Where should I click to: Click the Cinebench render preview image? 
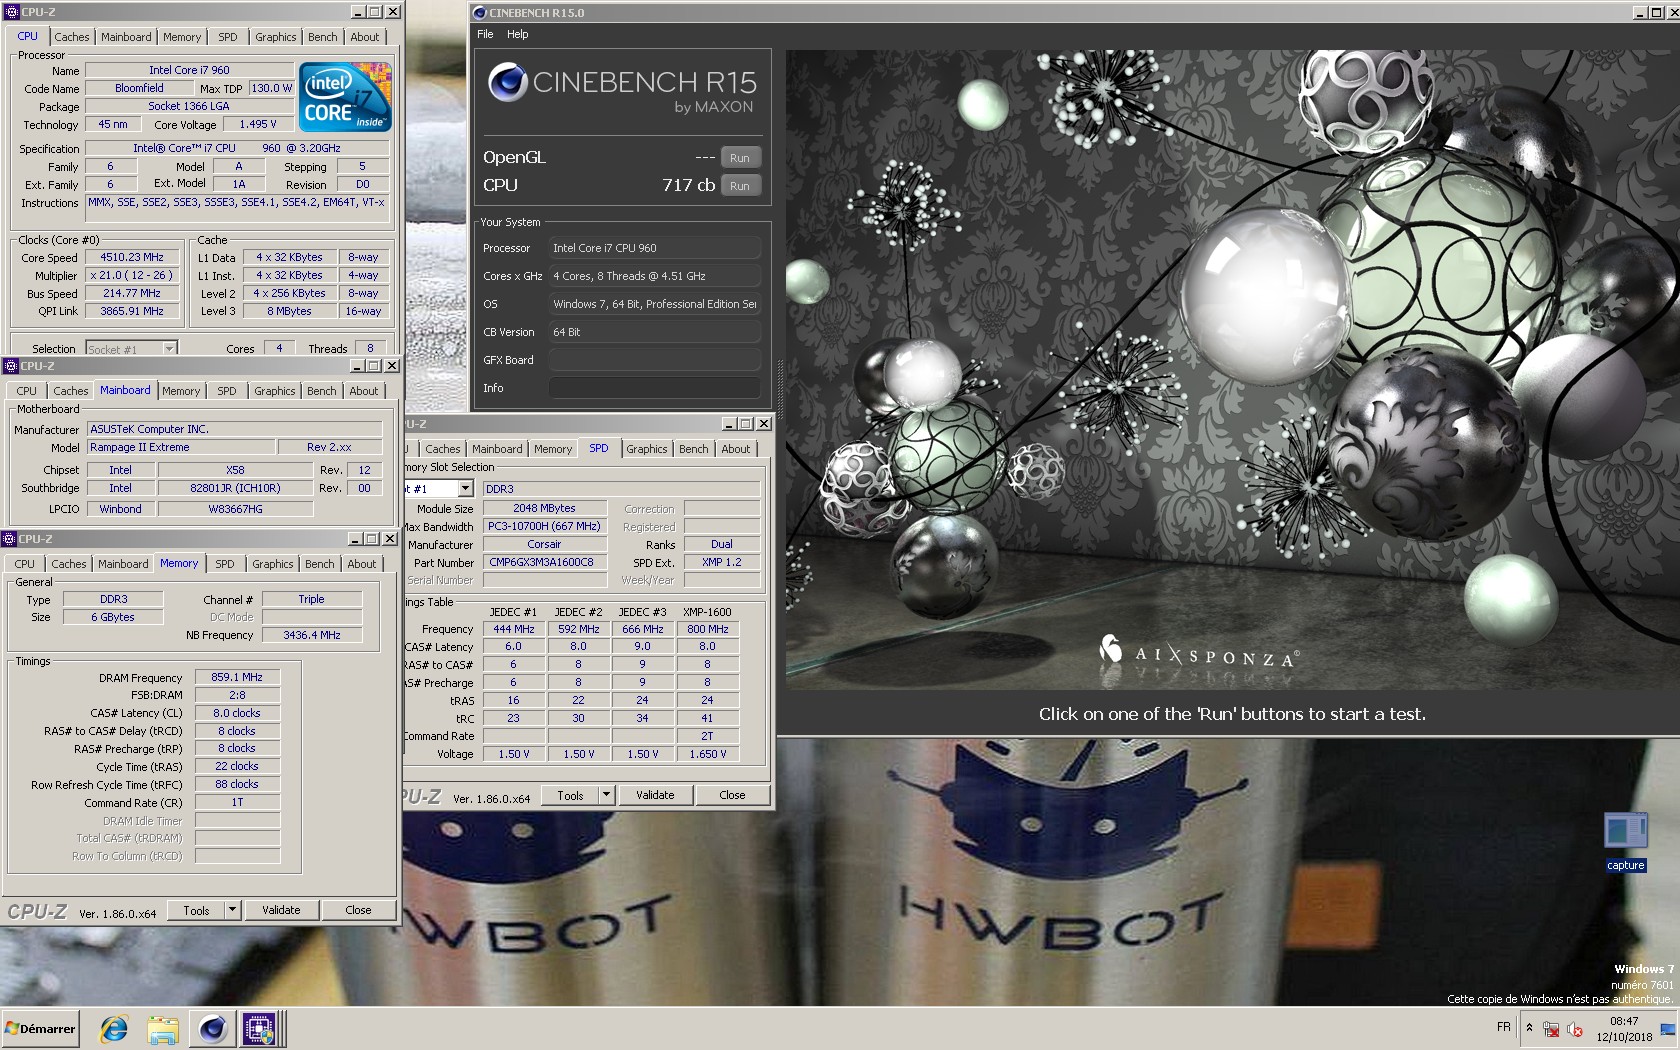click(1232, 370)
